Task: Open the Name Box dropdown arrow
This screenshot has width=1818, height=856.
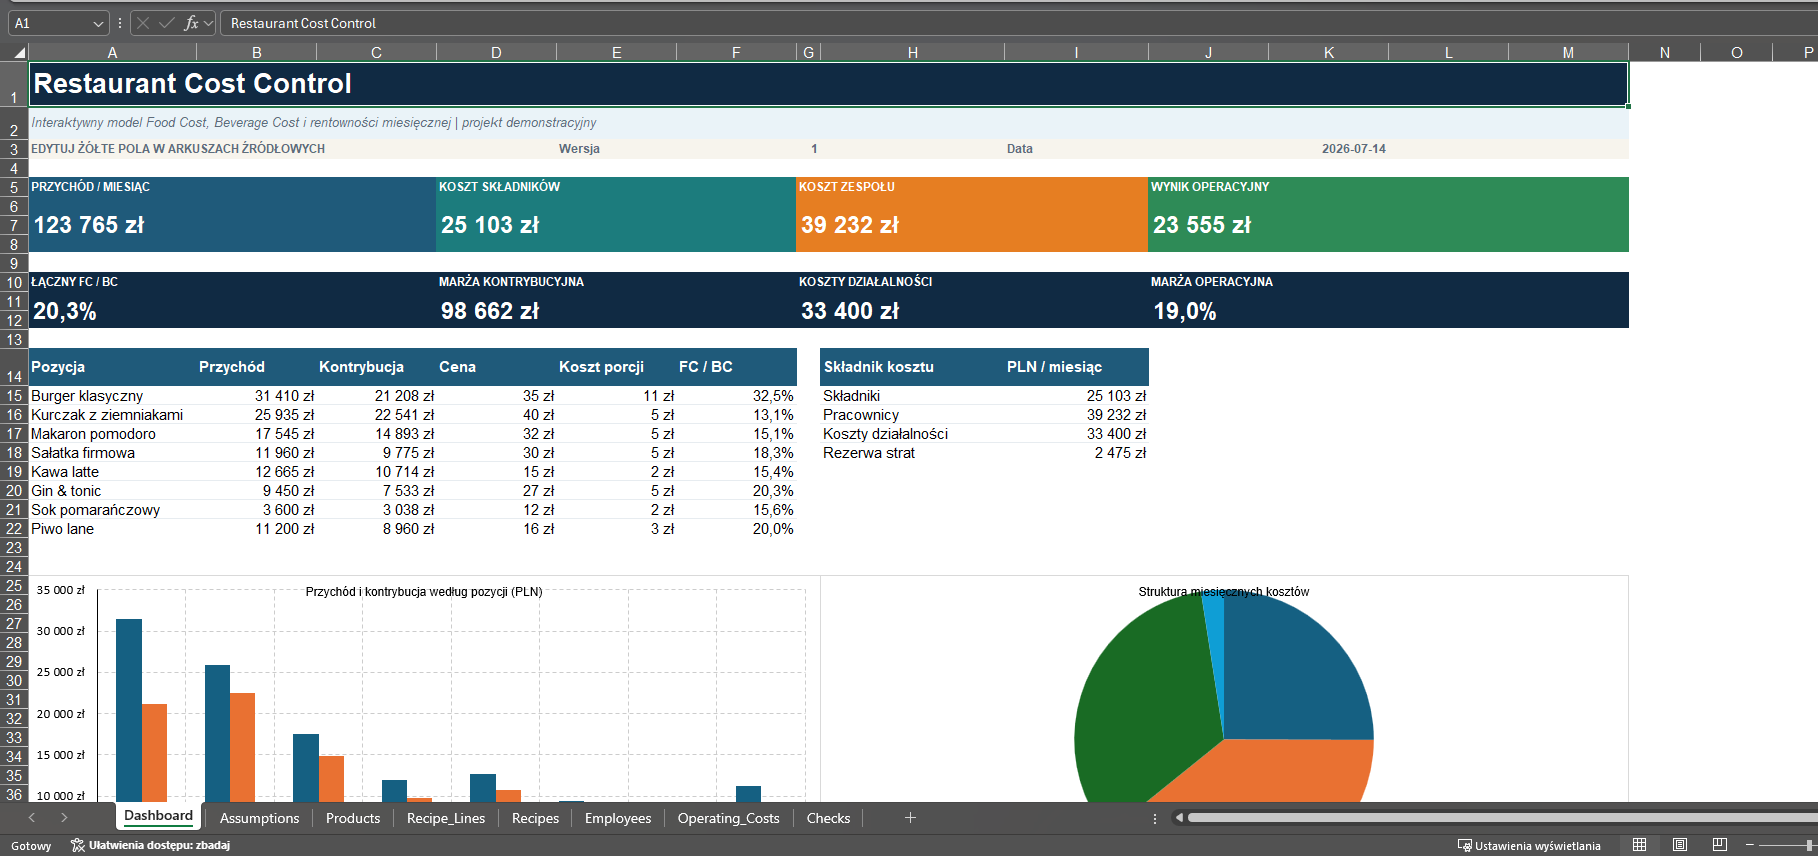Action: point(97,23)
